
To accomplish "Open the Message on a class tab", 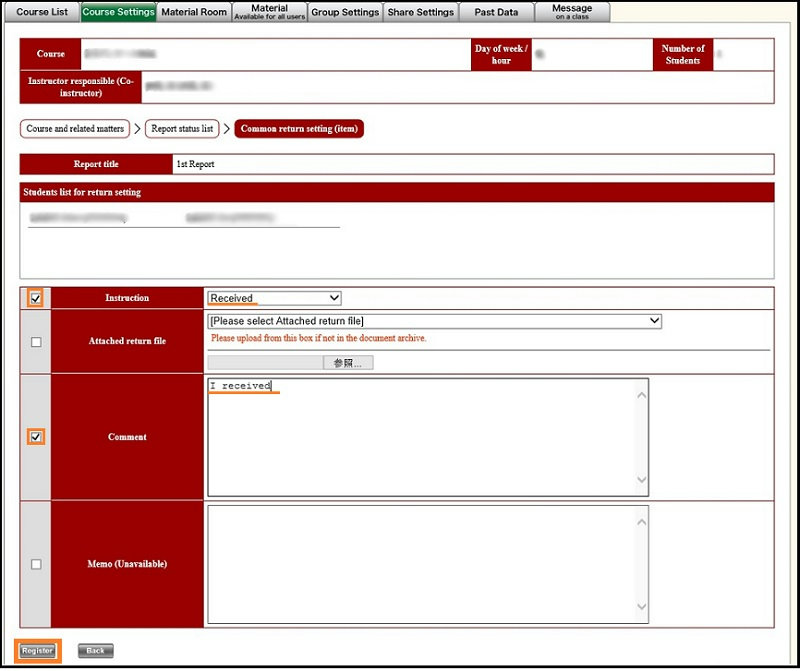I will click(572, 12).
